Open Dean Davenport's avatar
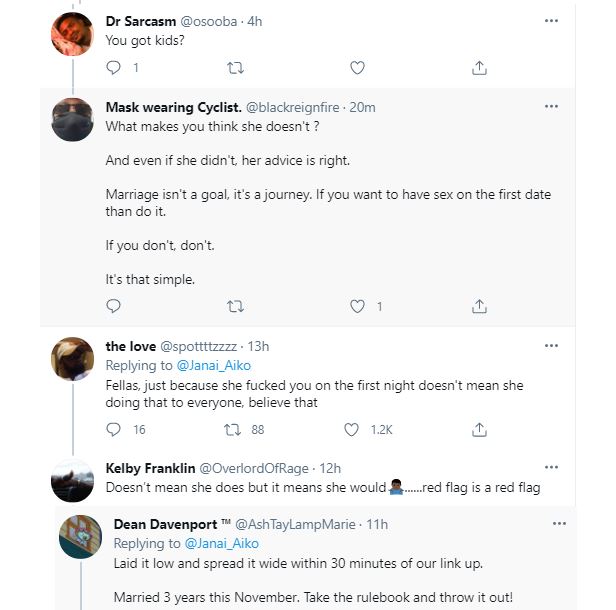Screen dimensions: 616x610 [x=80, y=537]
